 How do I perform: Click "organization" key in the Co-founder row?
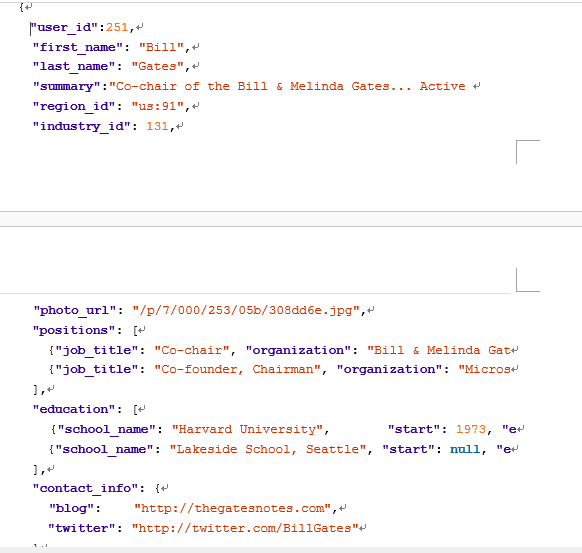[x=389, y=370]
